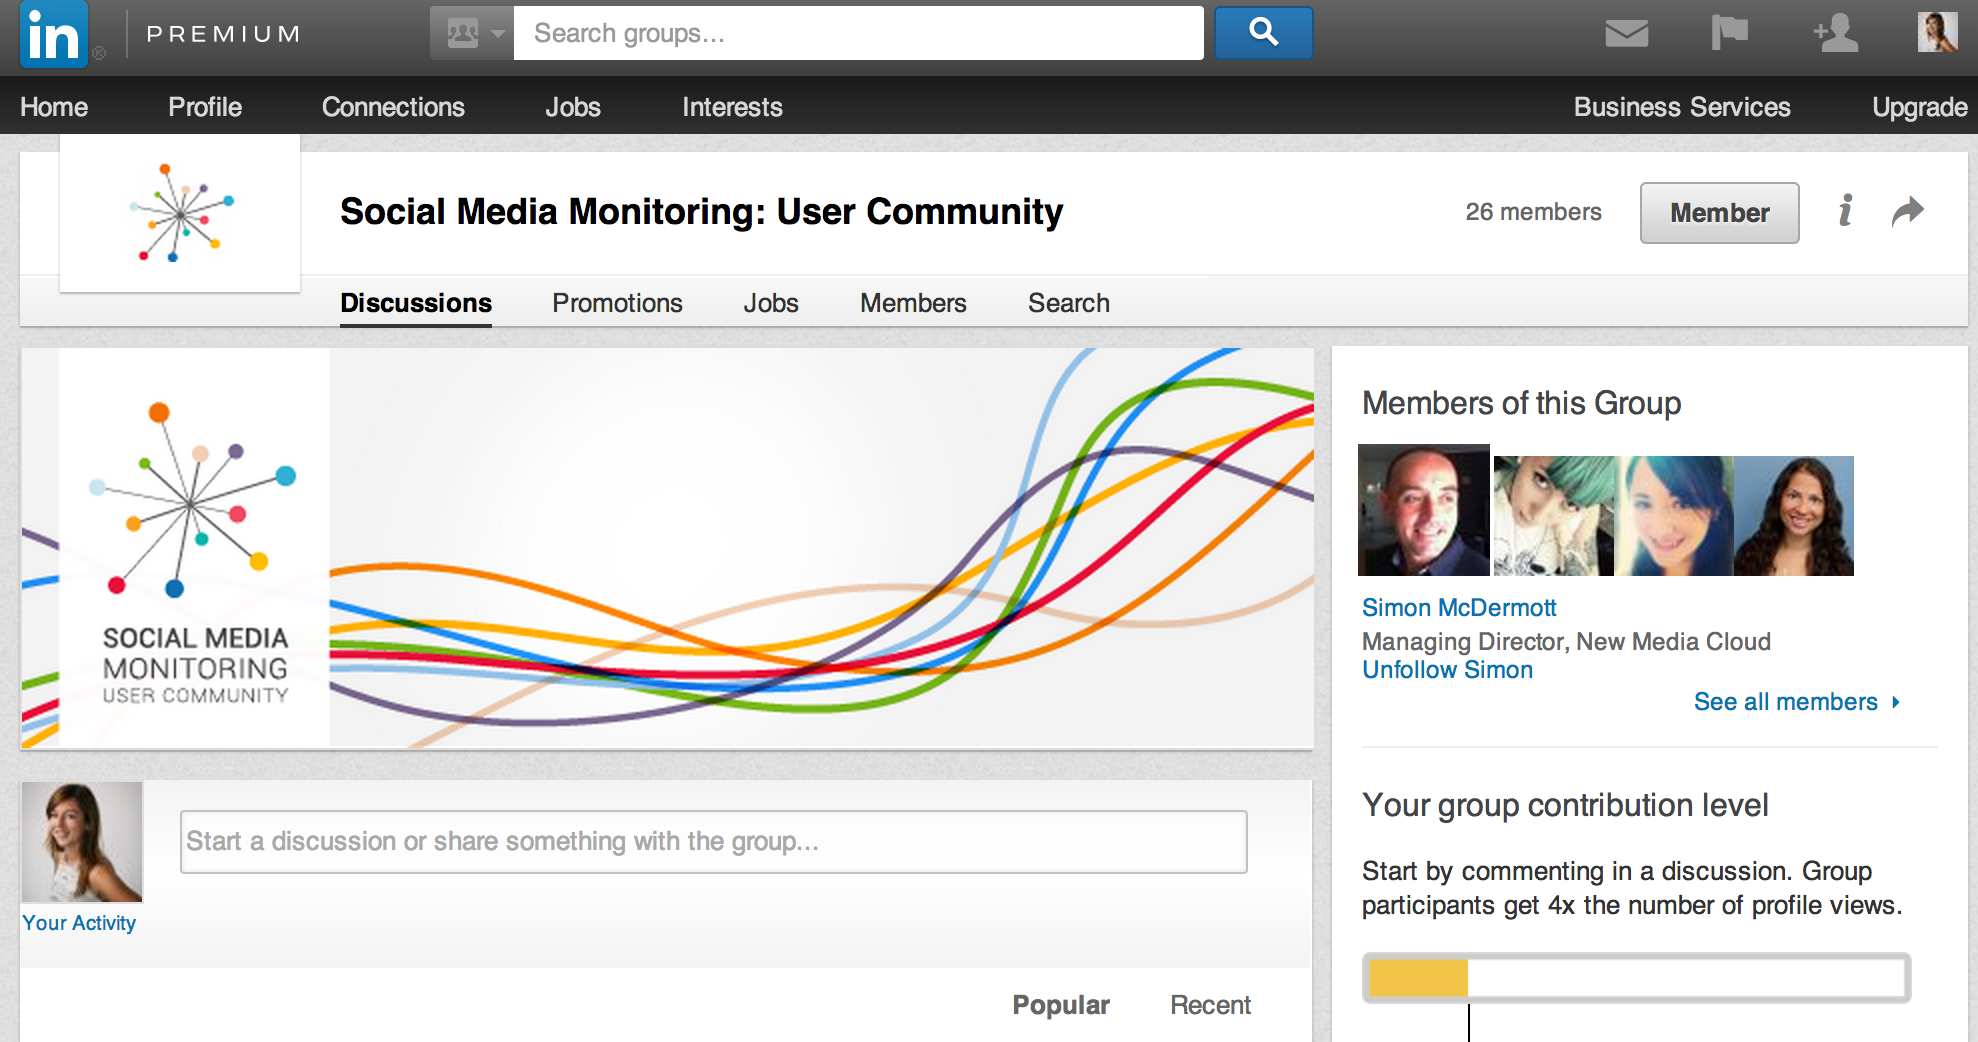Click the Start a discussion input field
This screenshot has width=1978, height=1042.
click(713, 841)
